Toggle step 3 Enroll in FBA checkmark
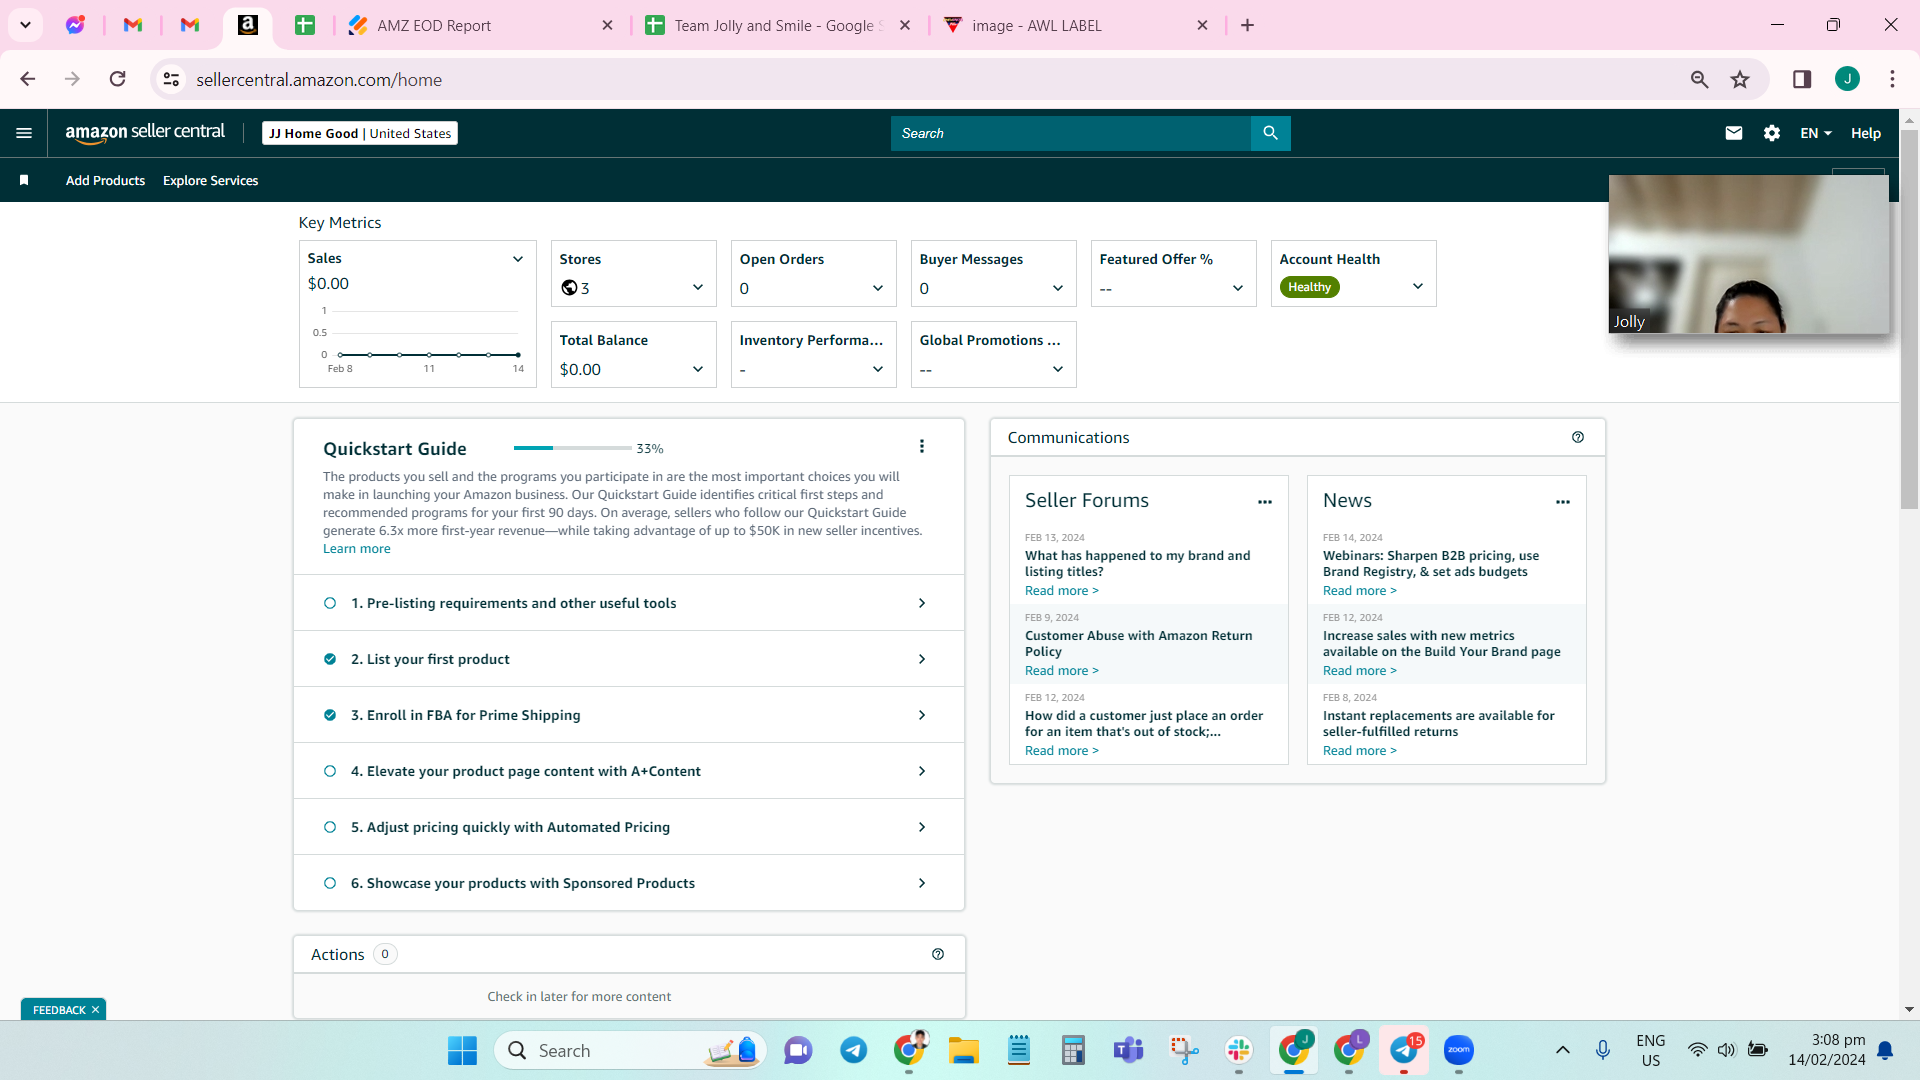The height and width of the screenshot is (1080, 1920). tap(330, 715)
